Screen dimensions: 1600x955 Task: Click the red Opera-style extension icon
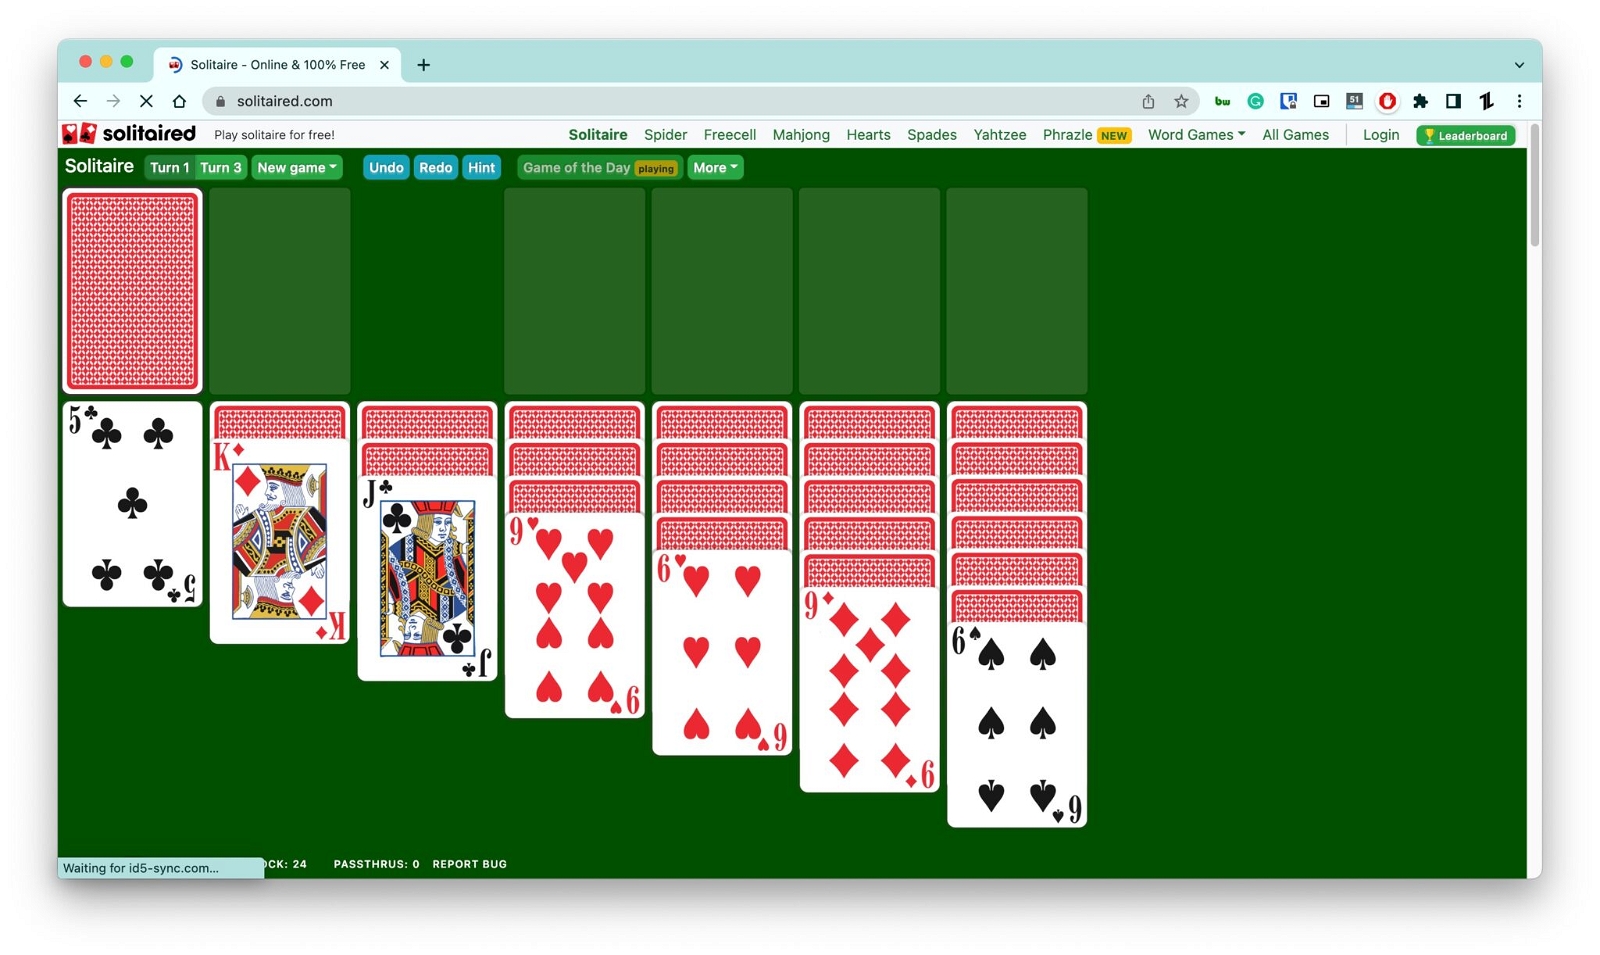click(1387, 101)
